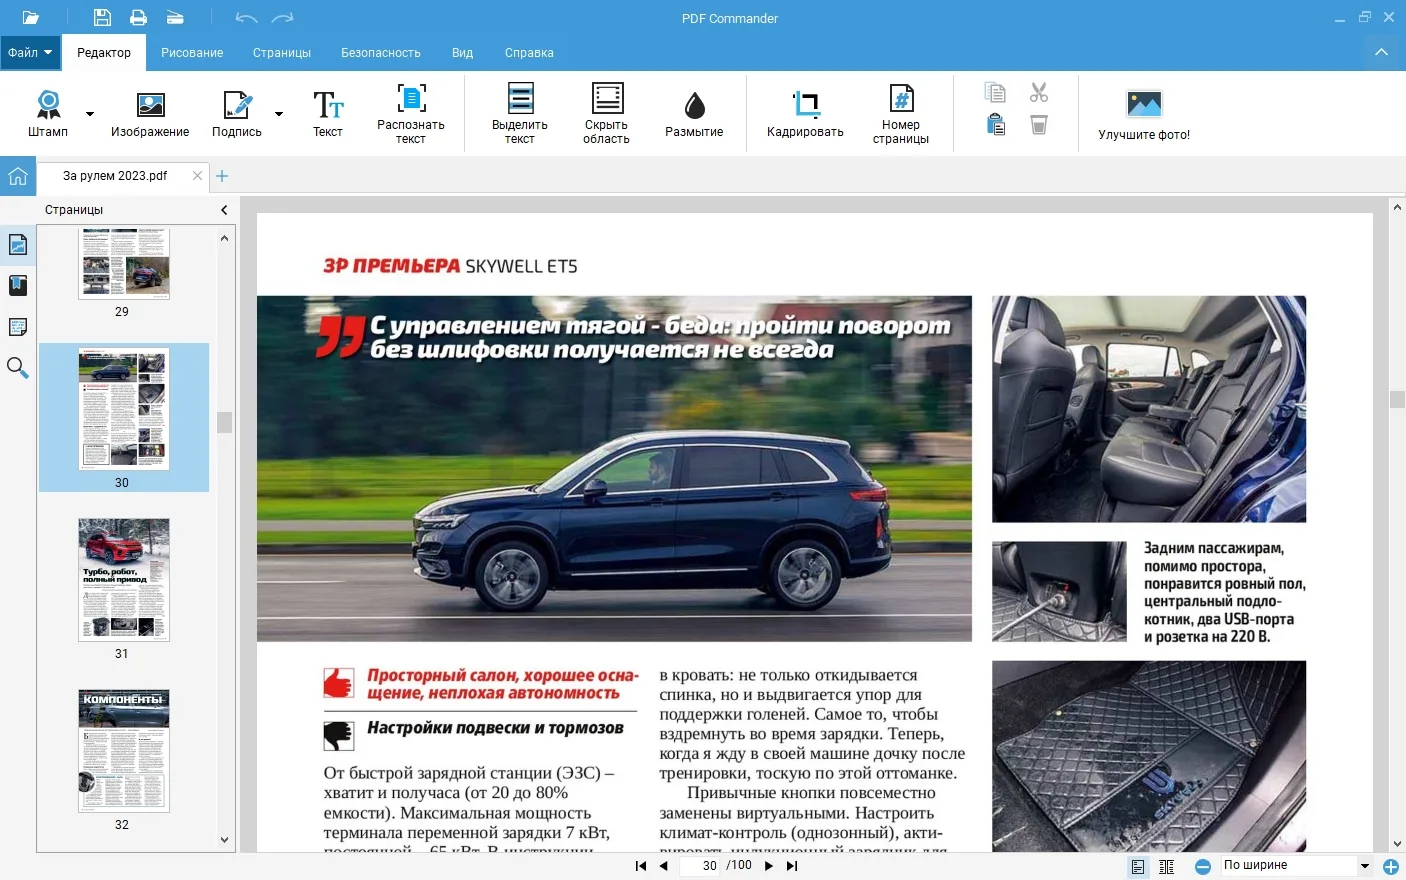Switch to the Безопасность tab
This screenshot has height=880, width=1406.
[381, 53]
